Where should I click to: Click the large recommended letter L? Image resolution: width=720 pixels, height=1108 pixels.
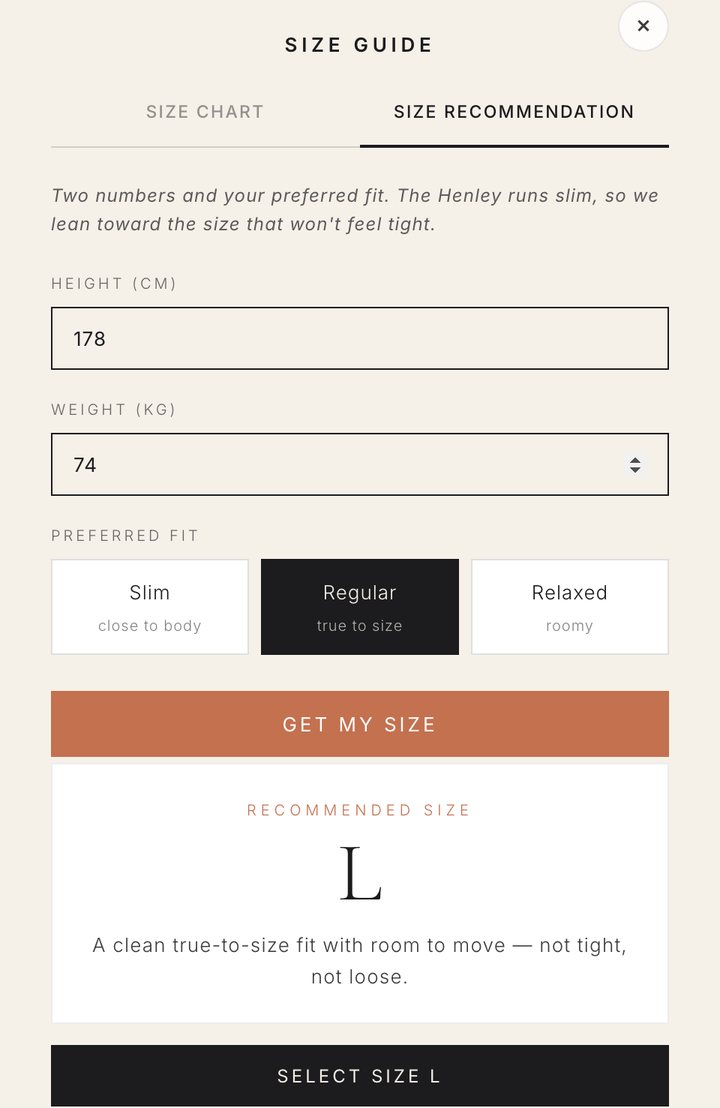pyautogui.click(x=360, y=873)
